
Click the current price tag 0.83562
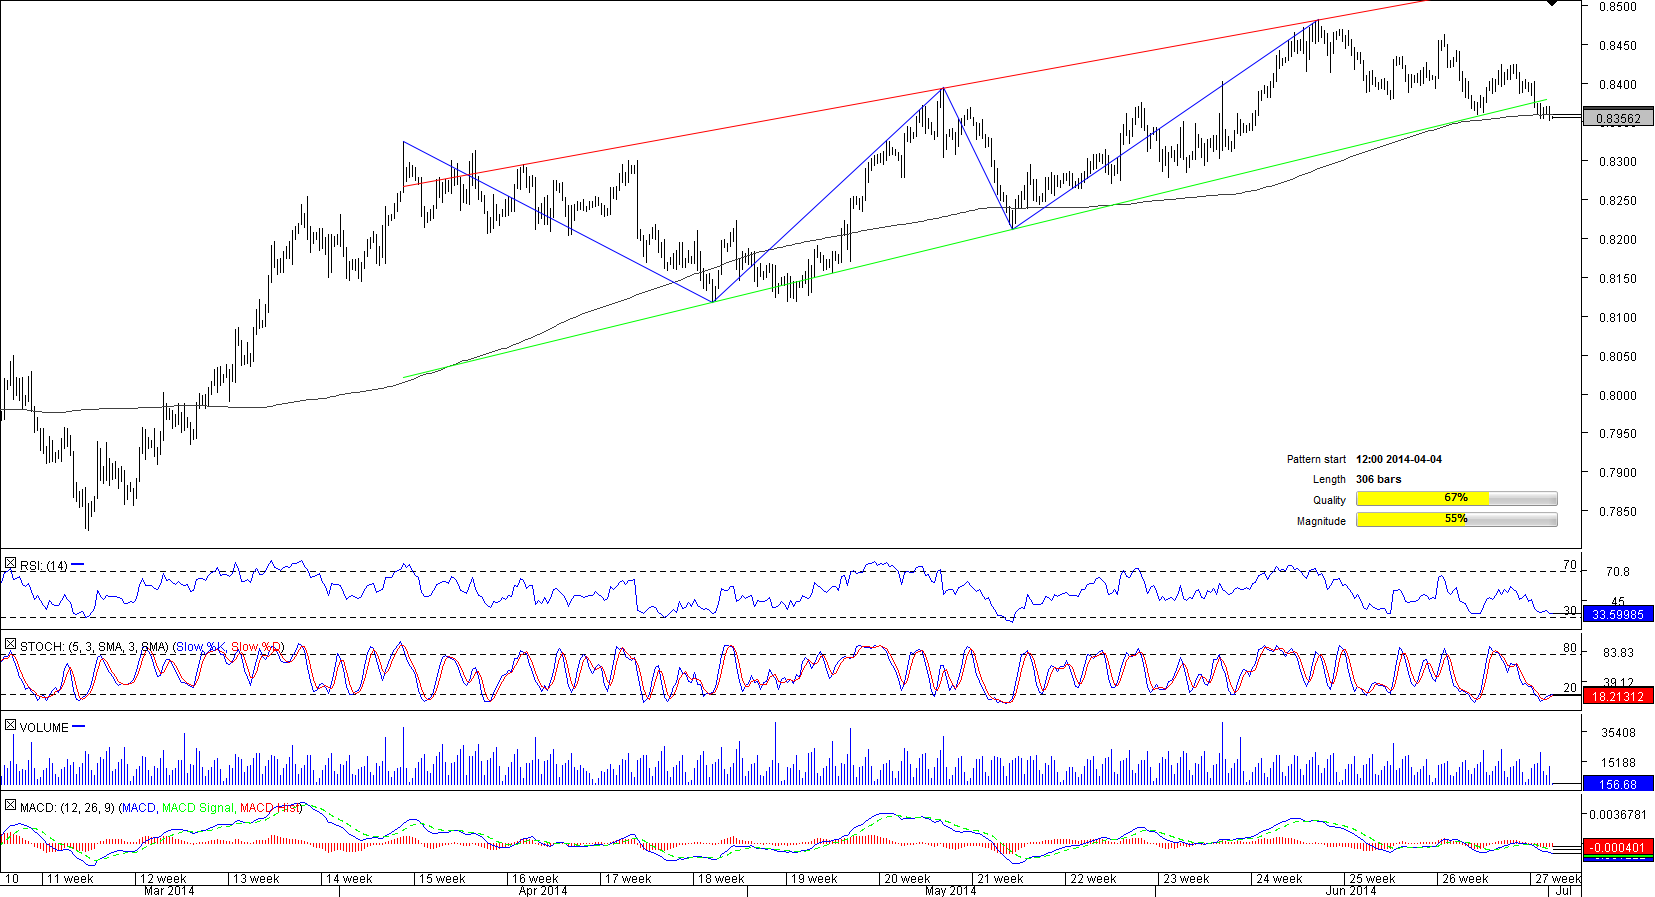tap(1617, 118)
